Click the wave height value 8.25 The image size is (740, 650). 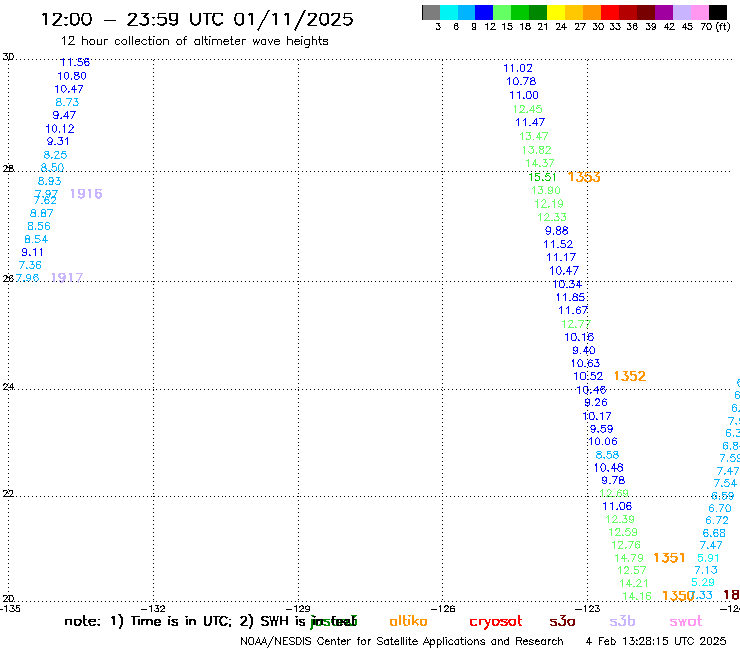click(x=55, y=155)
